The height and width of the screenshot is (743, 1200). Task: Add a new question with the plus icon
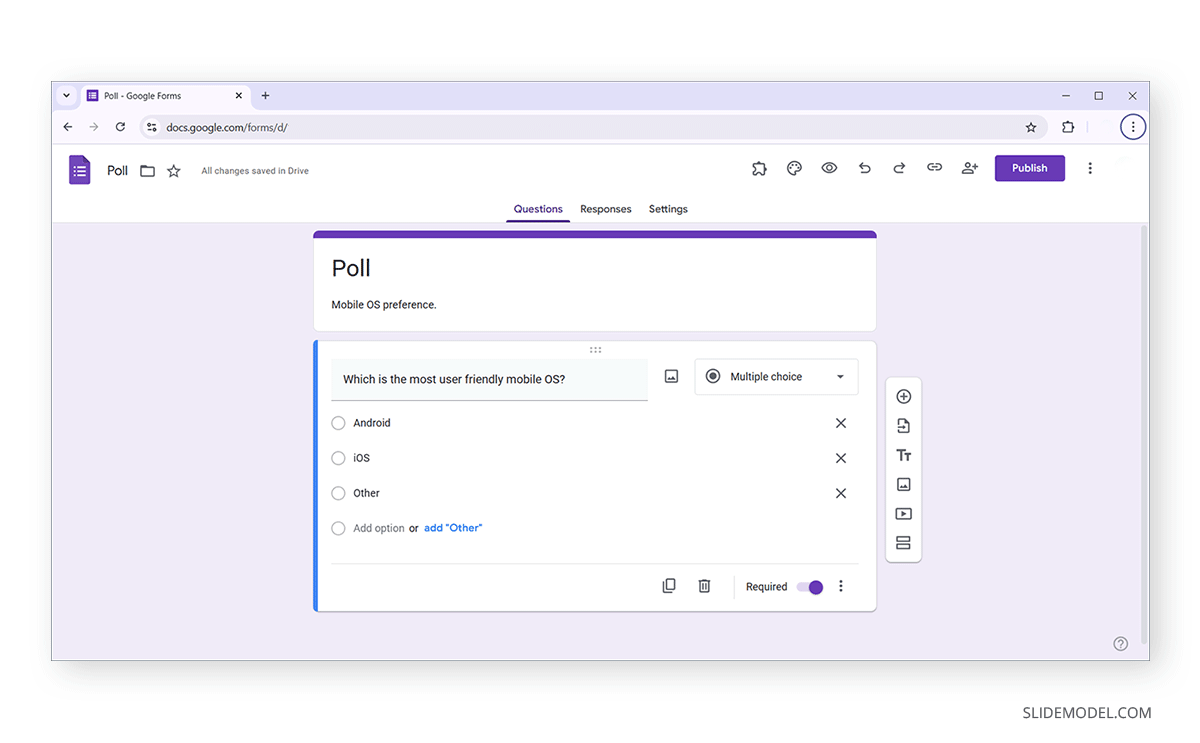[903, 396]
